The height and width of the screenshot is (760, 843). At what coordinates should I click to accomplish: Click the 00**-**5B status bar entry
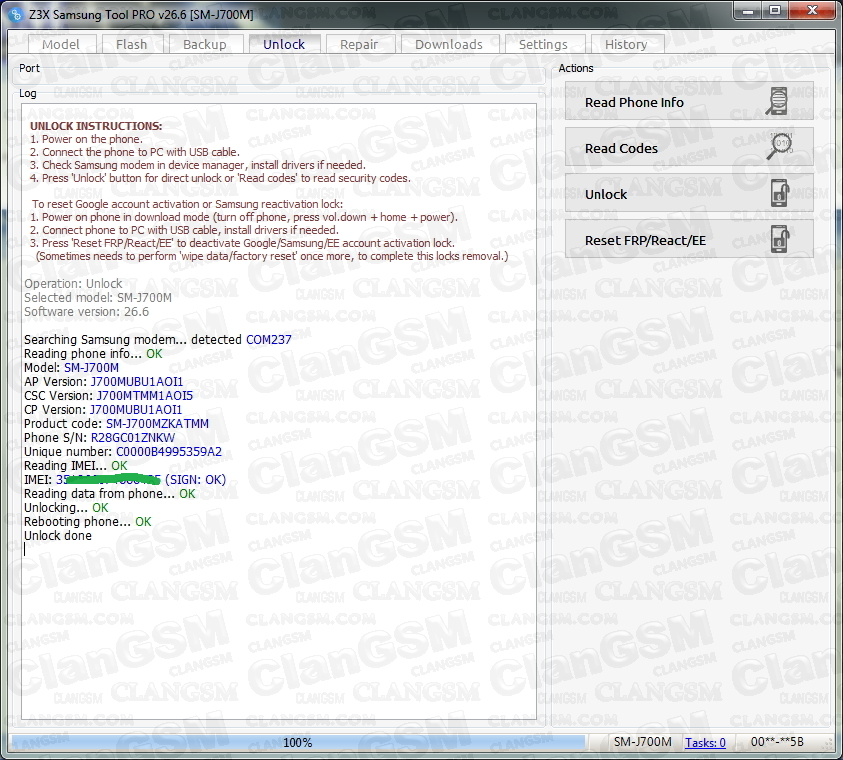777,742
